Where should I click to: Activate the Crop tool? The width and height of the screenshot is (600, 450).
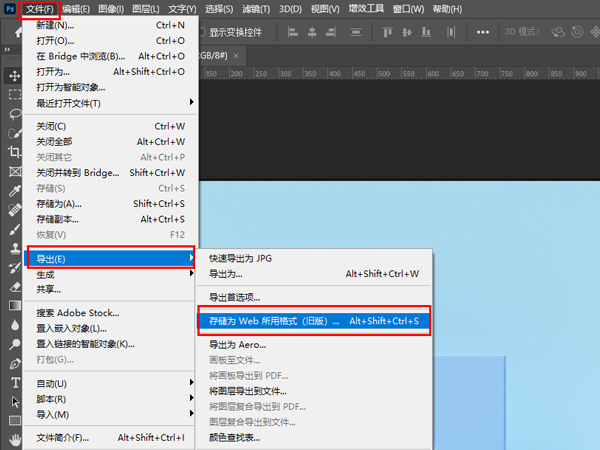coord(15,152)
